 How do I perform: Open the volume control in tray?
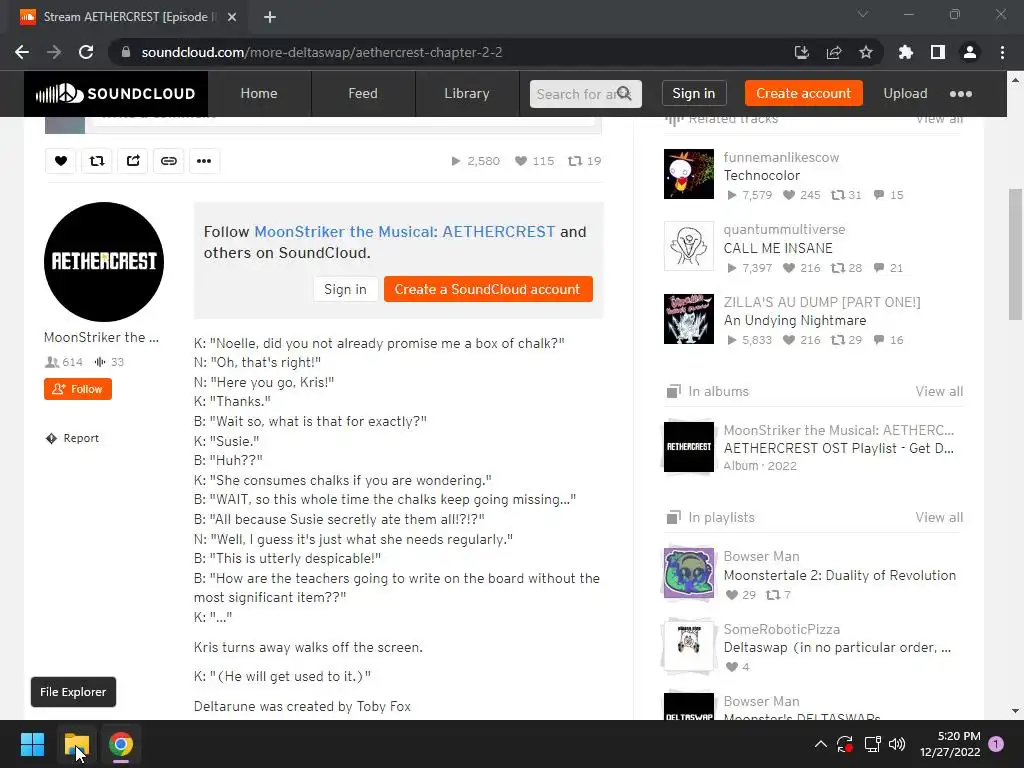(897, 744)
